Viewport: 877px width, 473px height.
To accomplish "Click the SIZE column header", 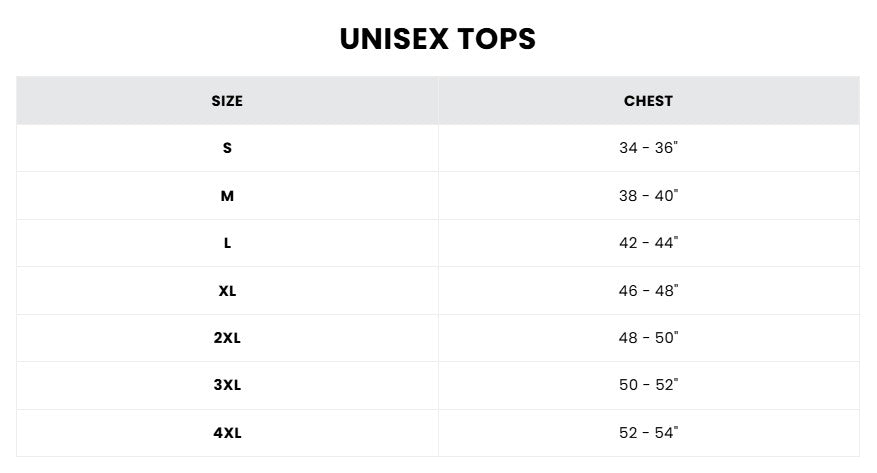I will pyautogui.click(x=227, y=101).
